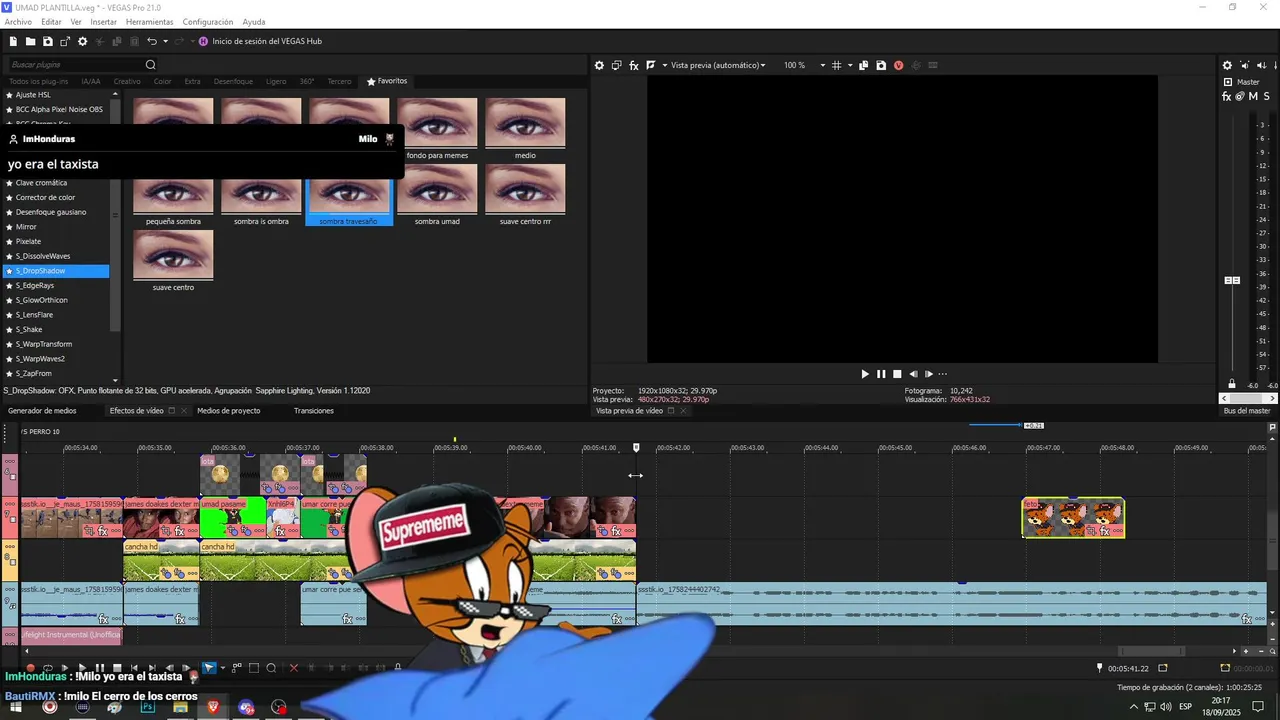The image size is (1280, 720).
Task: Click the Master bus volume fader handle
Action: (1232, 280)
